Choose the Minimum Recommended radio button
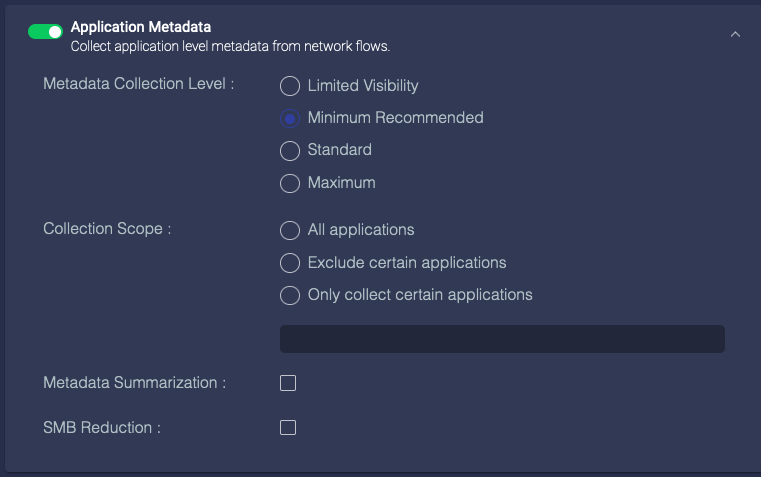The width and height of the screenshot is (761, 477). tap(290, 118)
